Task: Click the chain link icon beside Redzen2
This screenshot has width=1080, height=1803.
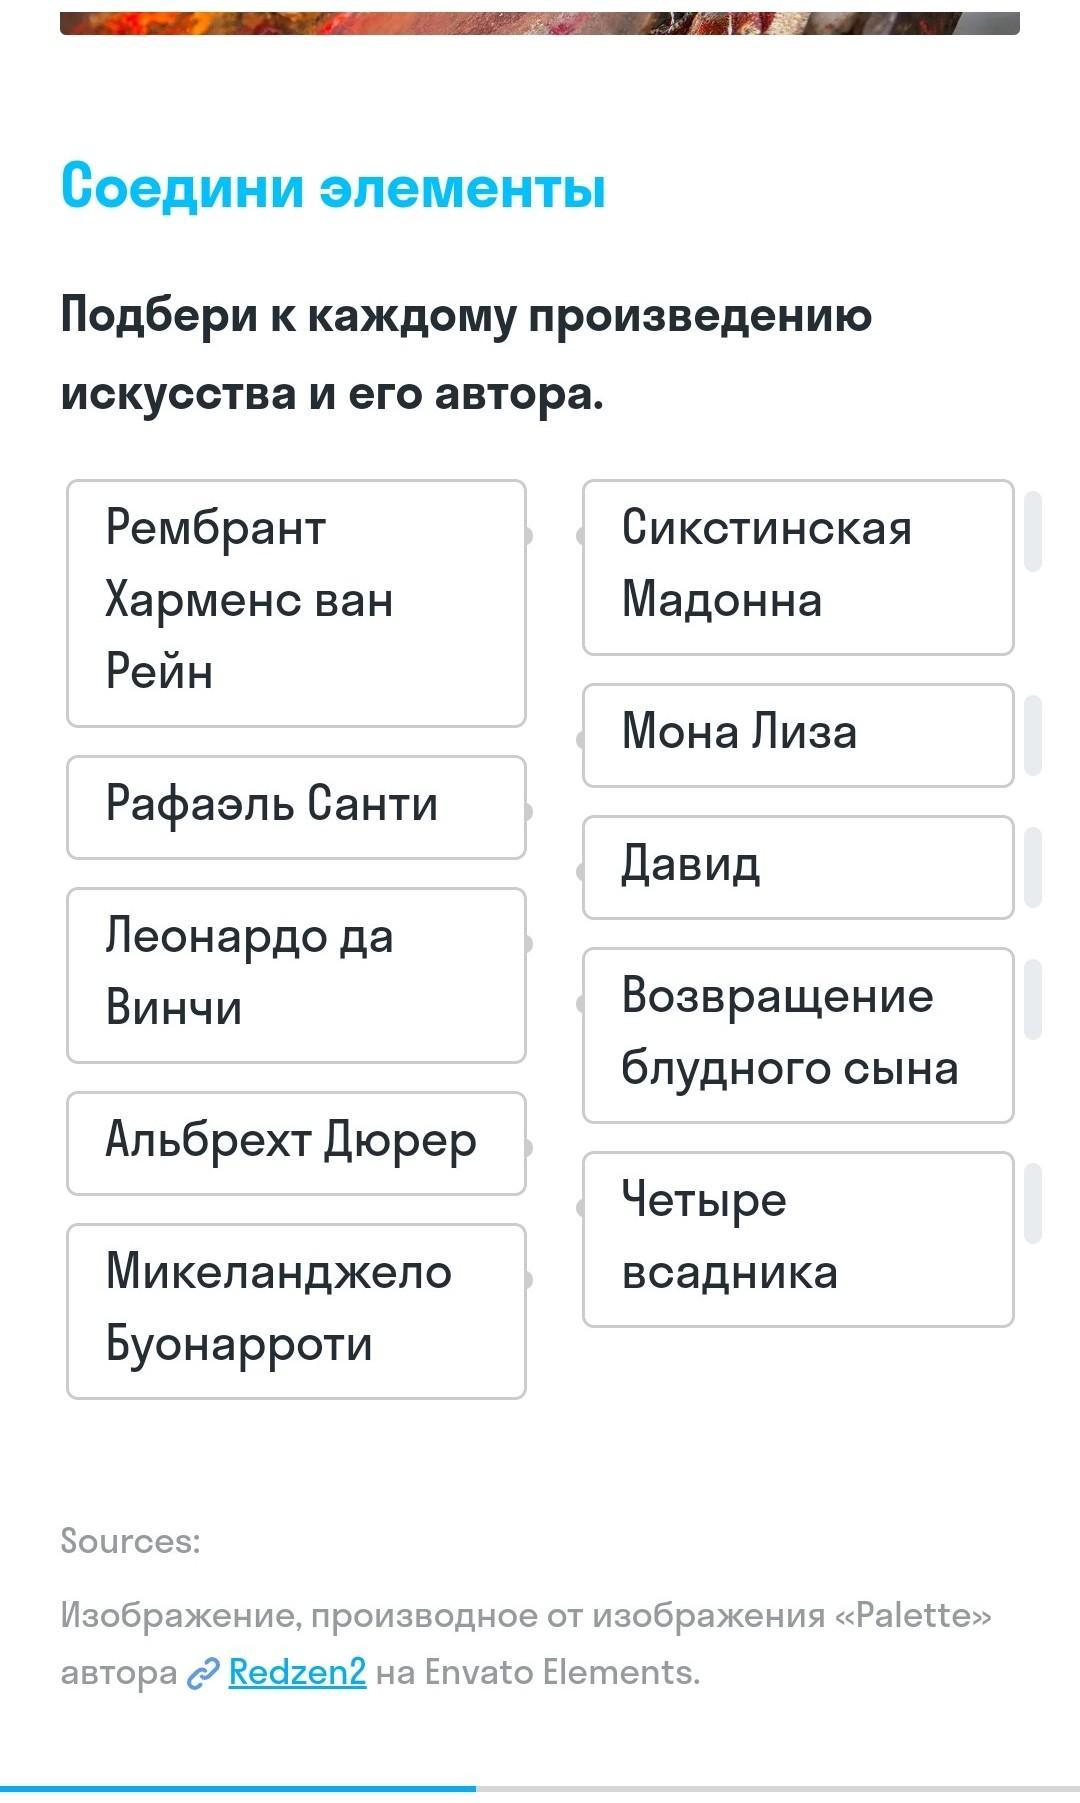Action: [x=203, y=1673]
